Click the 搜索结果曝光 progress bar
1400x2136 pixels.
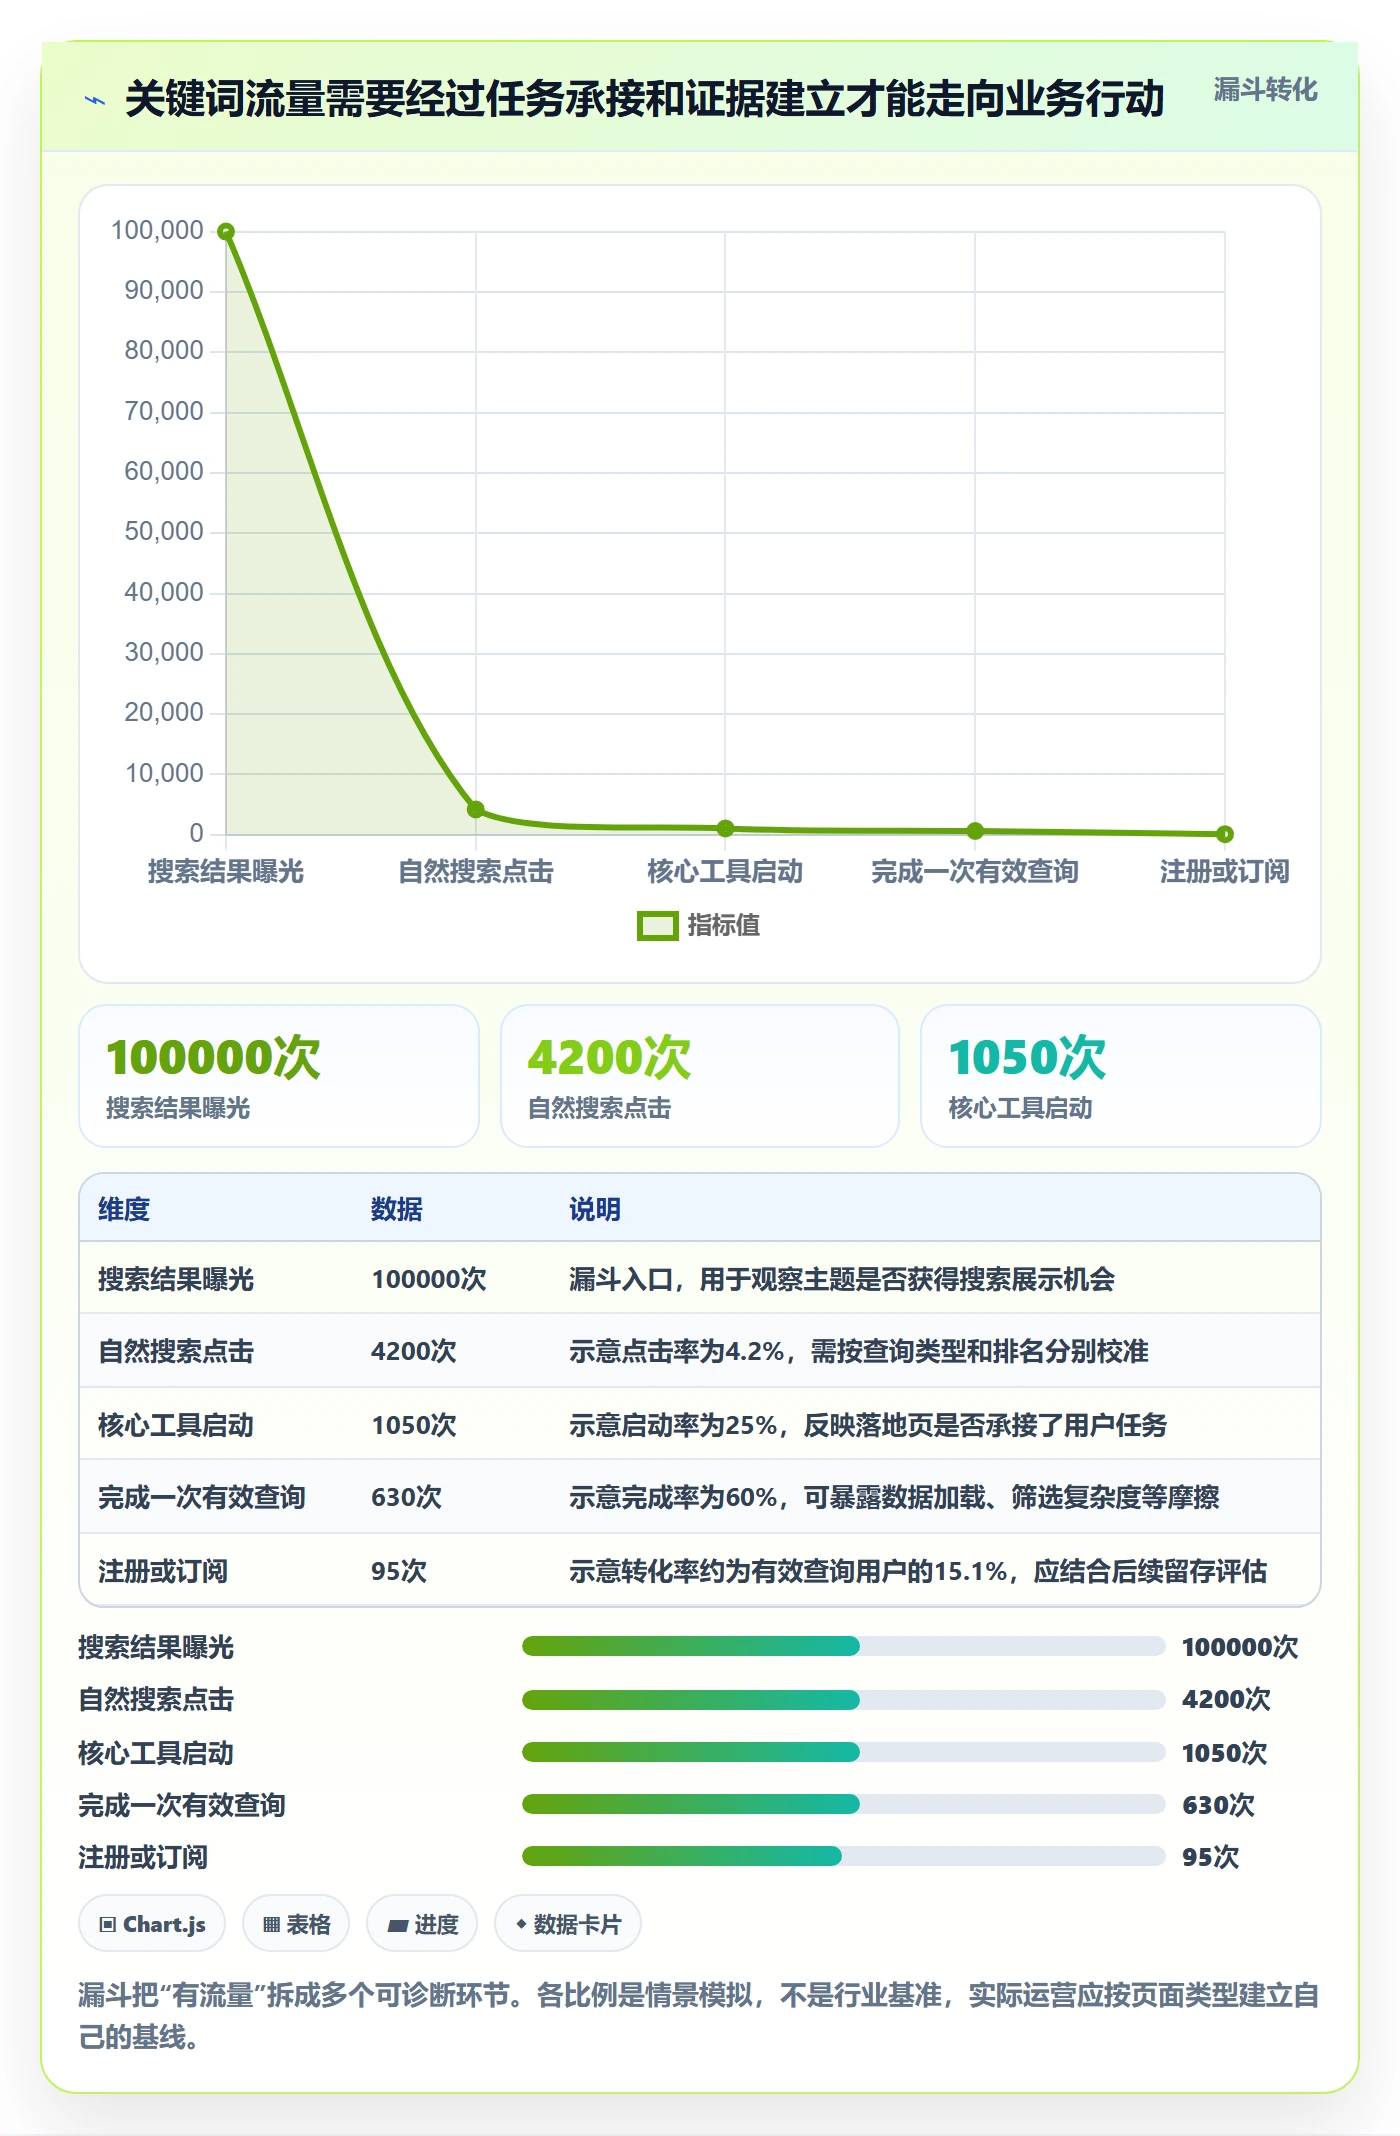tap(843, 1646)
